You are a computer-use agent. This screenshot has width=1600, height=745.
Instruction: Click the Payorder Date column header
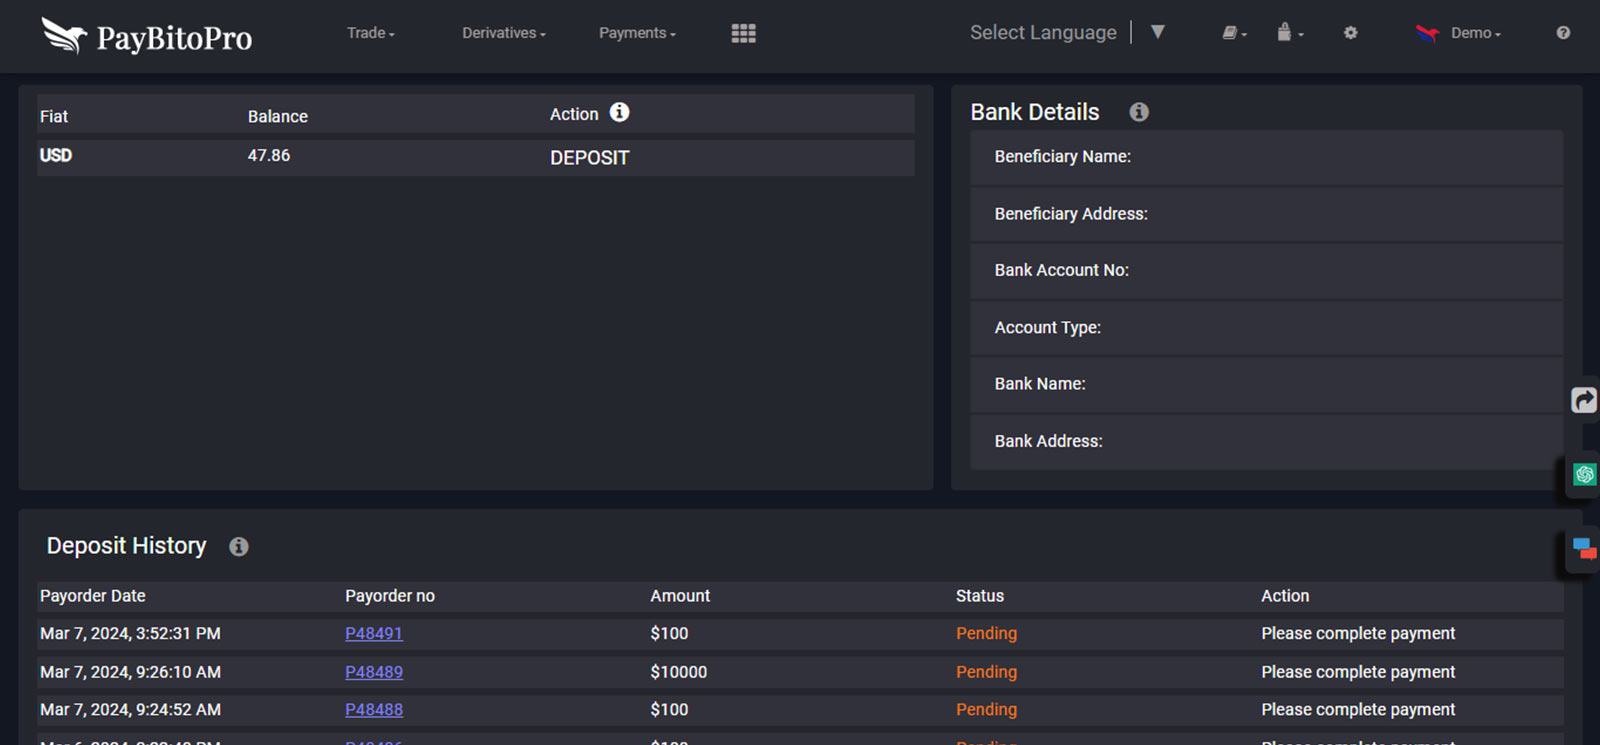coord(93,596)
